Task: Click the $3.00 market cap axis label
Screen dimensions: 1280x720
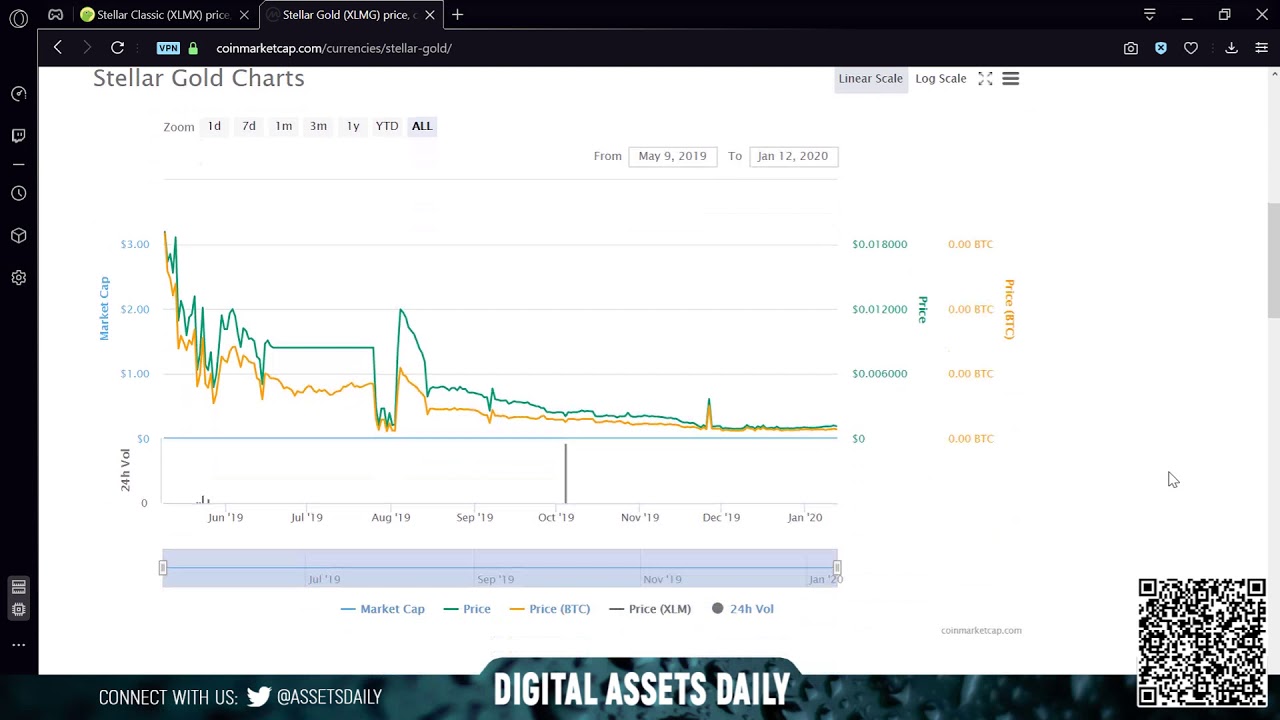Action: tap(135, 244)
